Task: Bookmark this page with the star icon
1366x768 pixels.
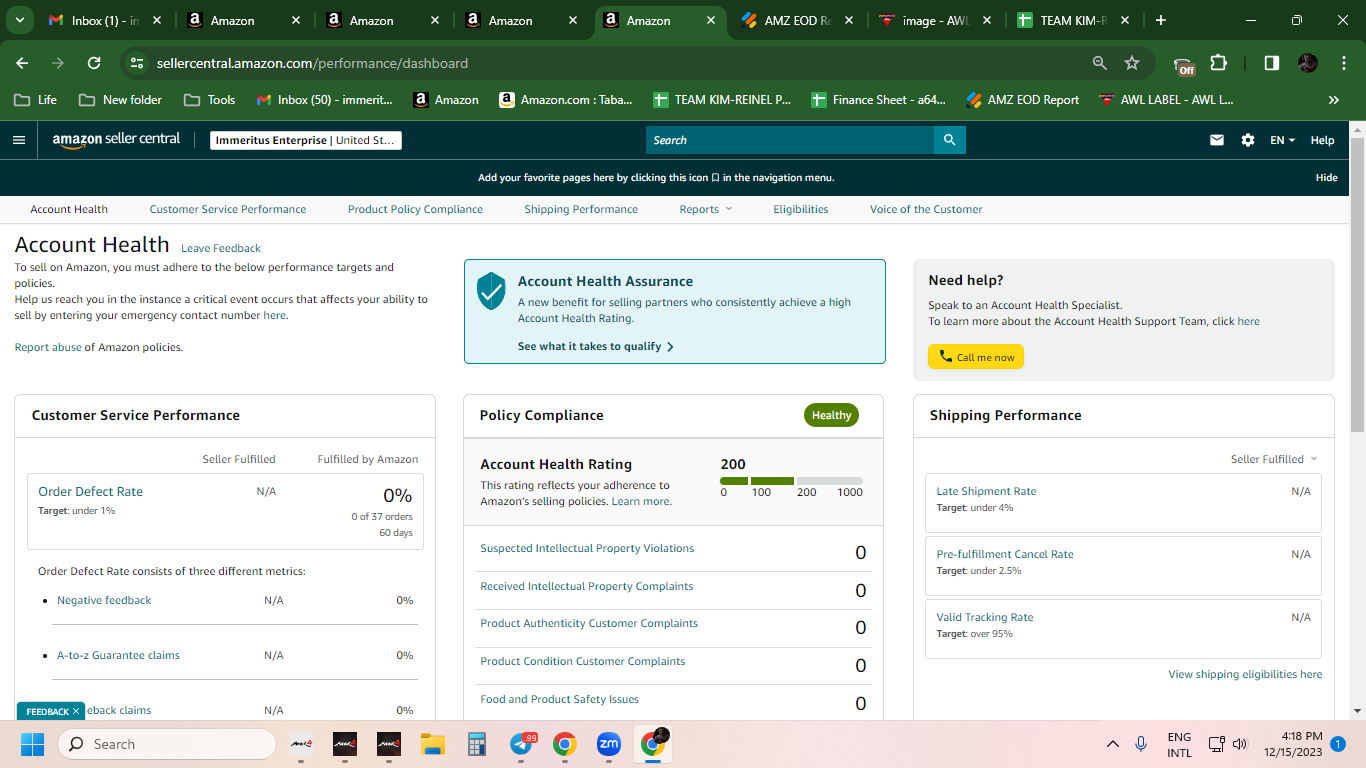Action: 1132,63
